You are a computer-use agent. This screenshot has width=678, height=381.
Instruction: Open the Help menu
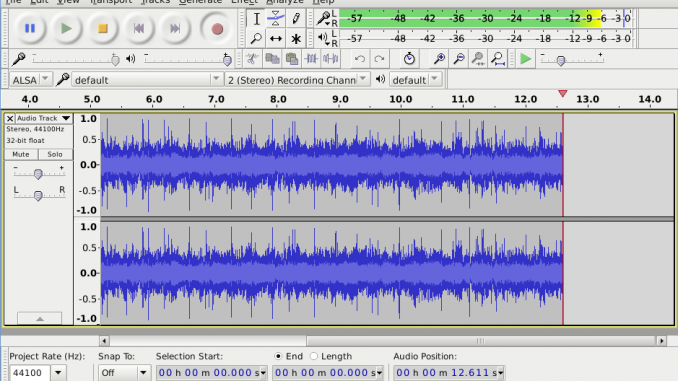[x=323, y=2]
